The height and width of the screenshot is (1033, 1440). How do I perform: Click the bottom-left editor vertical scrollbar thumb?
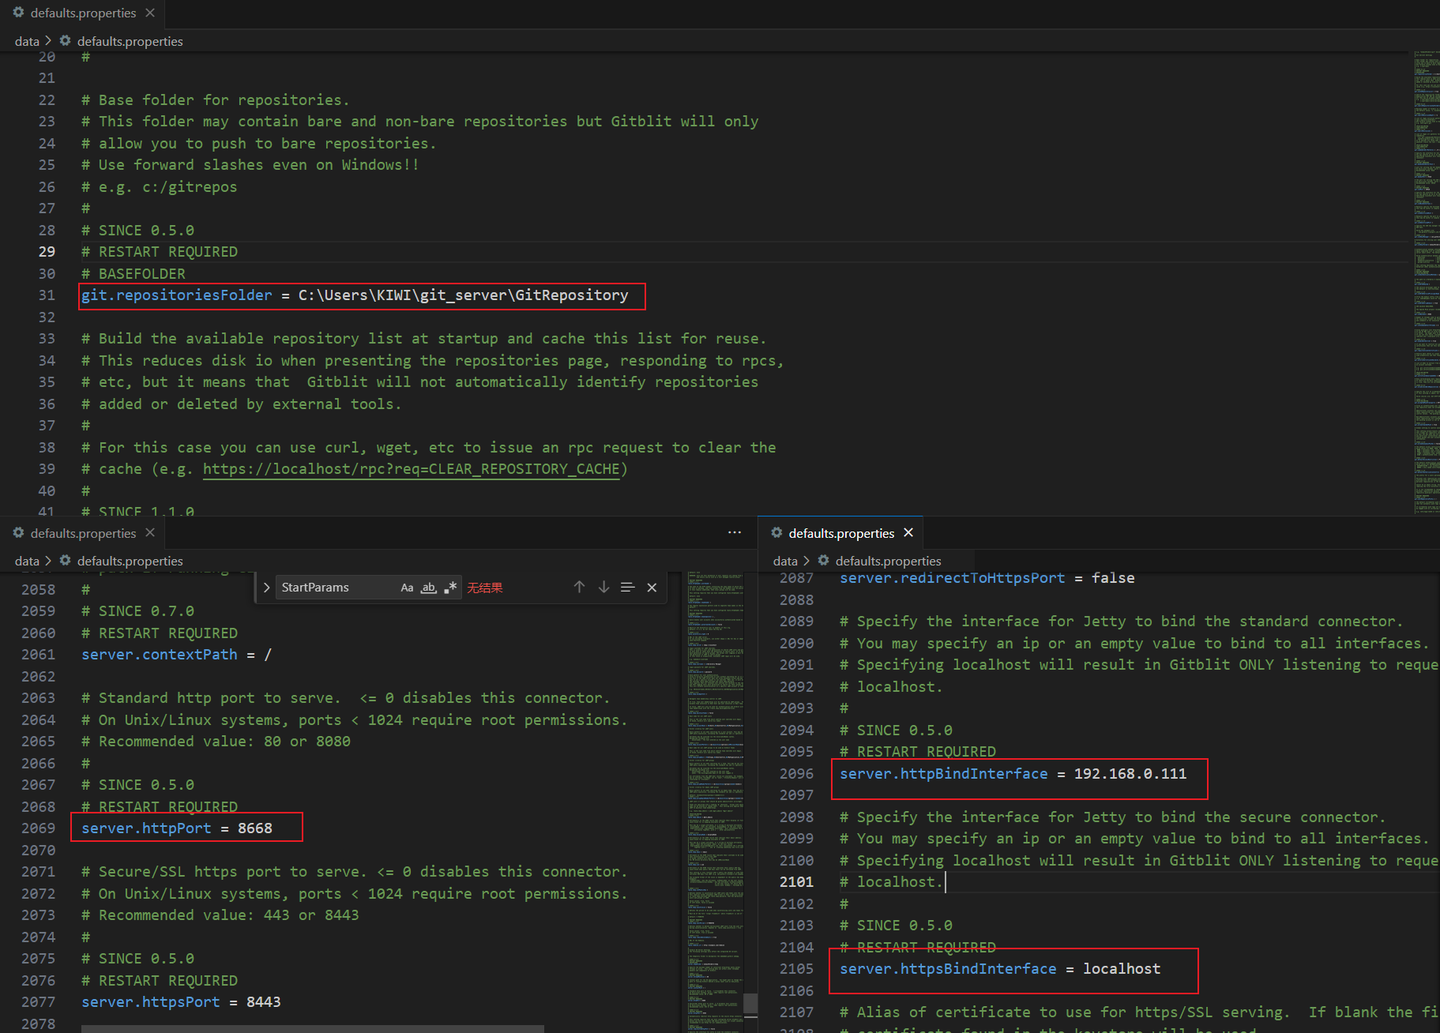pos(750,1003)
